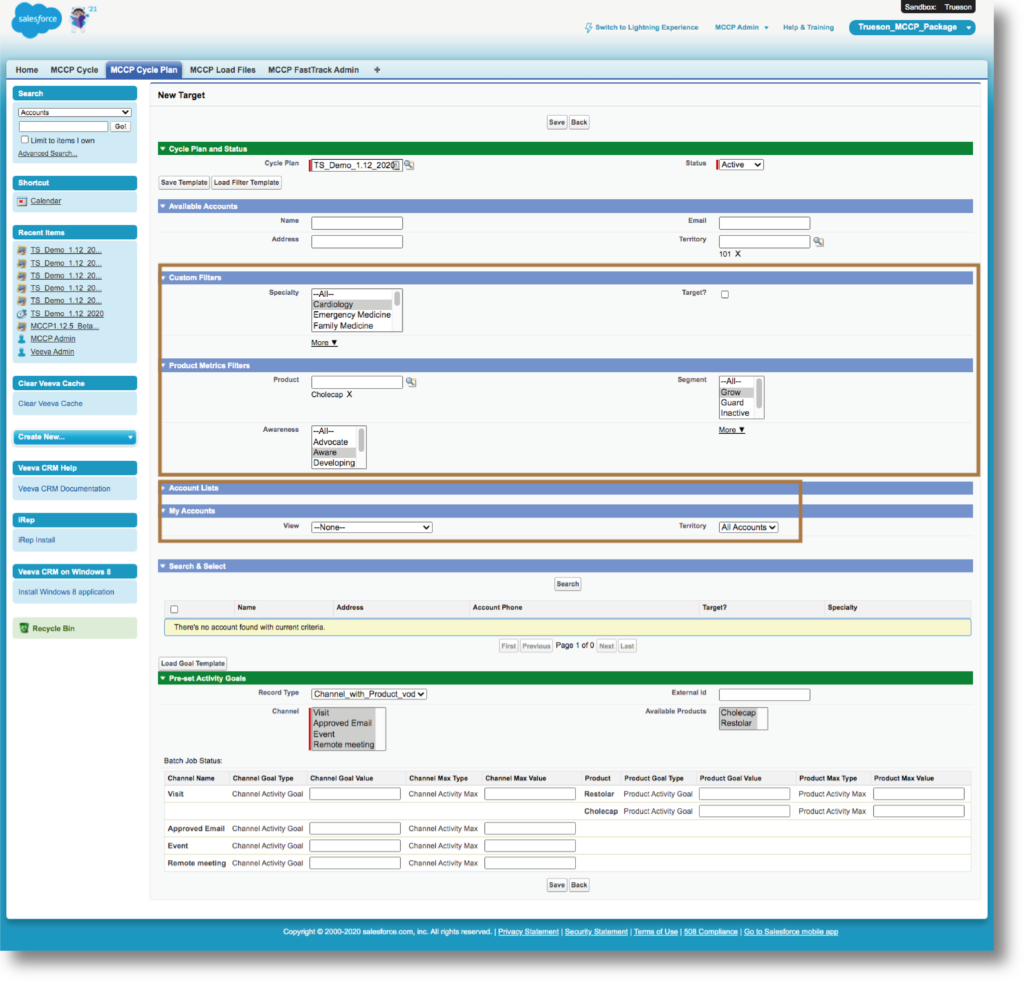This screenshot has height=986, width=1024.
Task: Select Cardiology in the Specialty list
Action: click(x=352, y=304)
